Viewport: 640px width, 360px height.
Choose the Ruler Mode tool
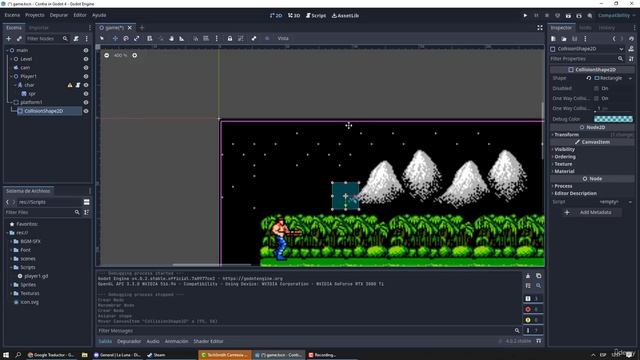[x=182, y=38]
